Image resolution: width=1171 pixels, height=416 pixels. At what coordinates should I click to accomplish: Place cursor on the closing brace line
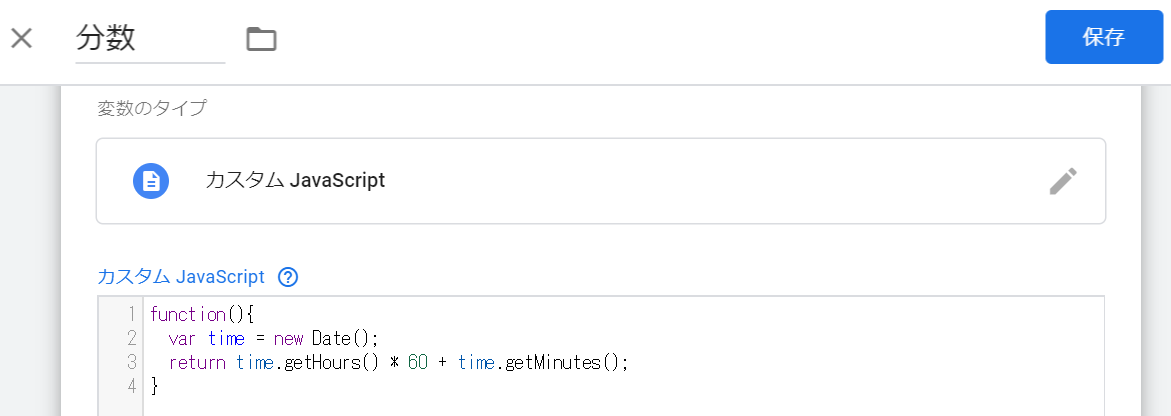[x=155, y=385]
